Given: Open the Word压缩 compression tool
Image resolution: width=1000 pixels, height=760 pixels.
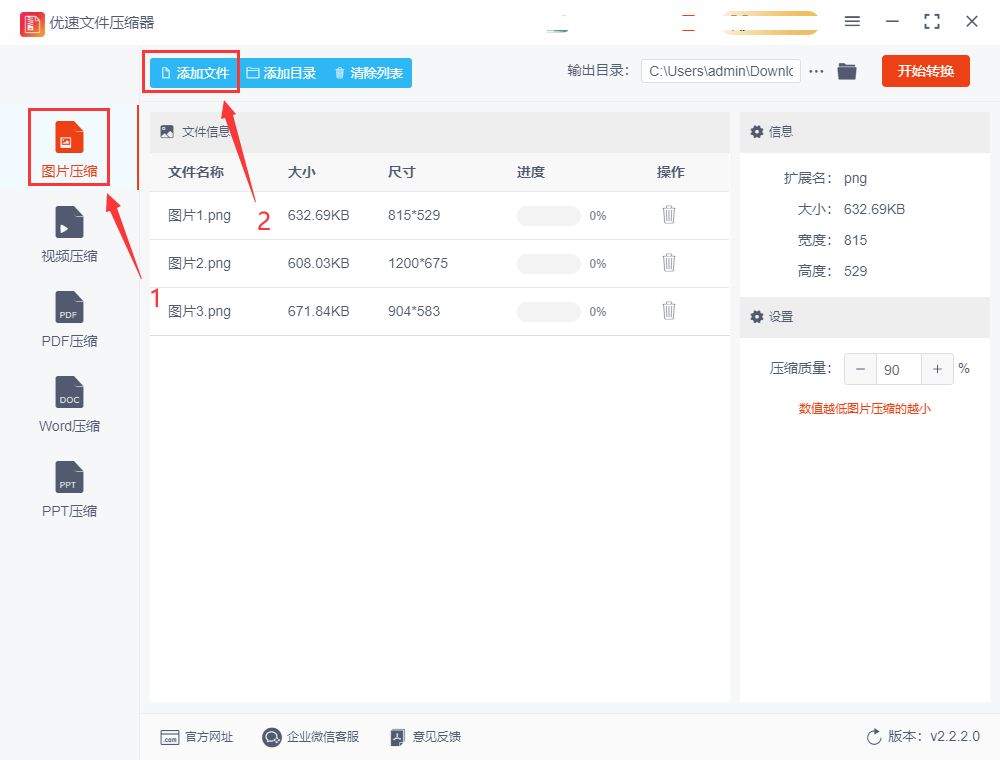Looking at the screenshot, I should pyautogui.click(x=69, y=404).
